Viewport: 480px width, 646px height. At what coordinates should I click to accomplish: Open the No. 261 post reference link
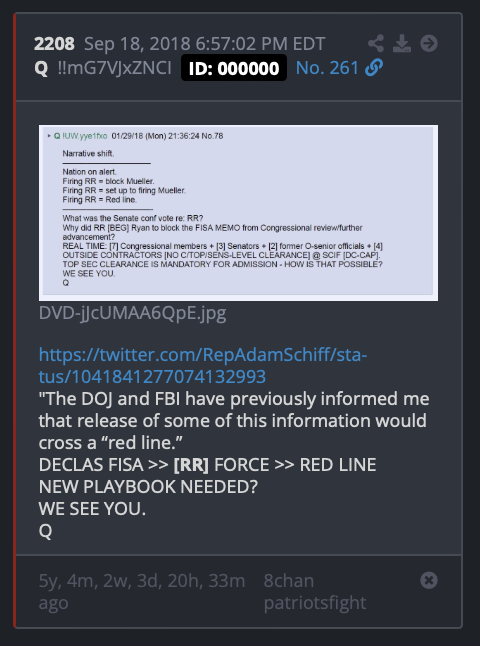coord(327,68)
